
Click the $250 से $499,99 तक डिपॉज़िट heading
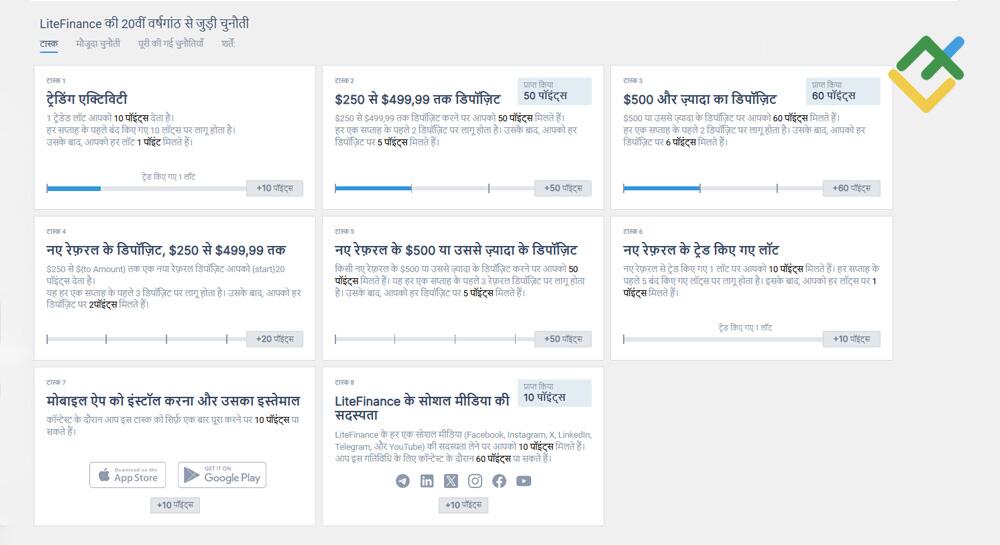pyautogui.click(x=418, y=99)
